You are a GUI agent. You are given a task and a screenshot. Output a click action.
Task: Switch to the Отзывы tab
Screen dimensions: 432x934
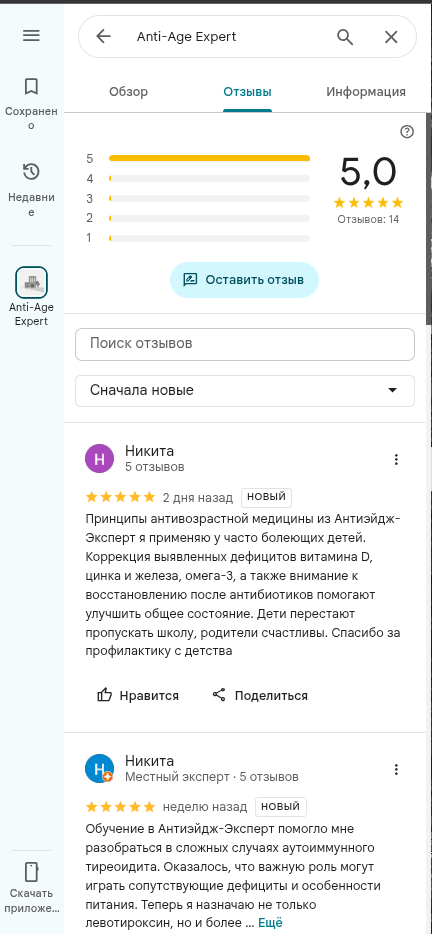coord(247,92)
